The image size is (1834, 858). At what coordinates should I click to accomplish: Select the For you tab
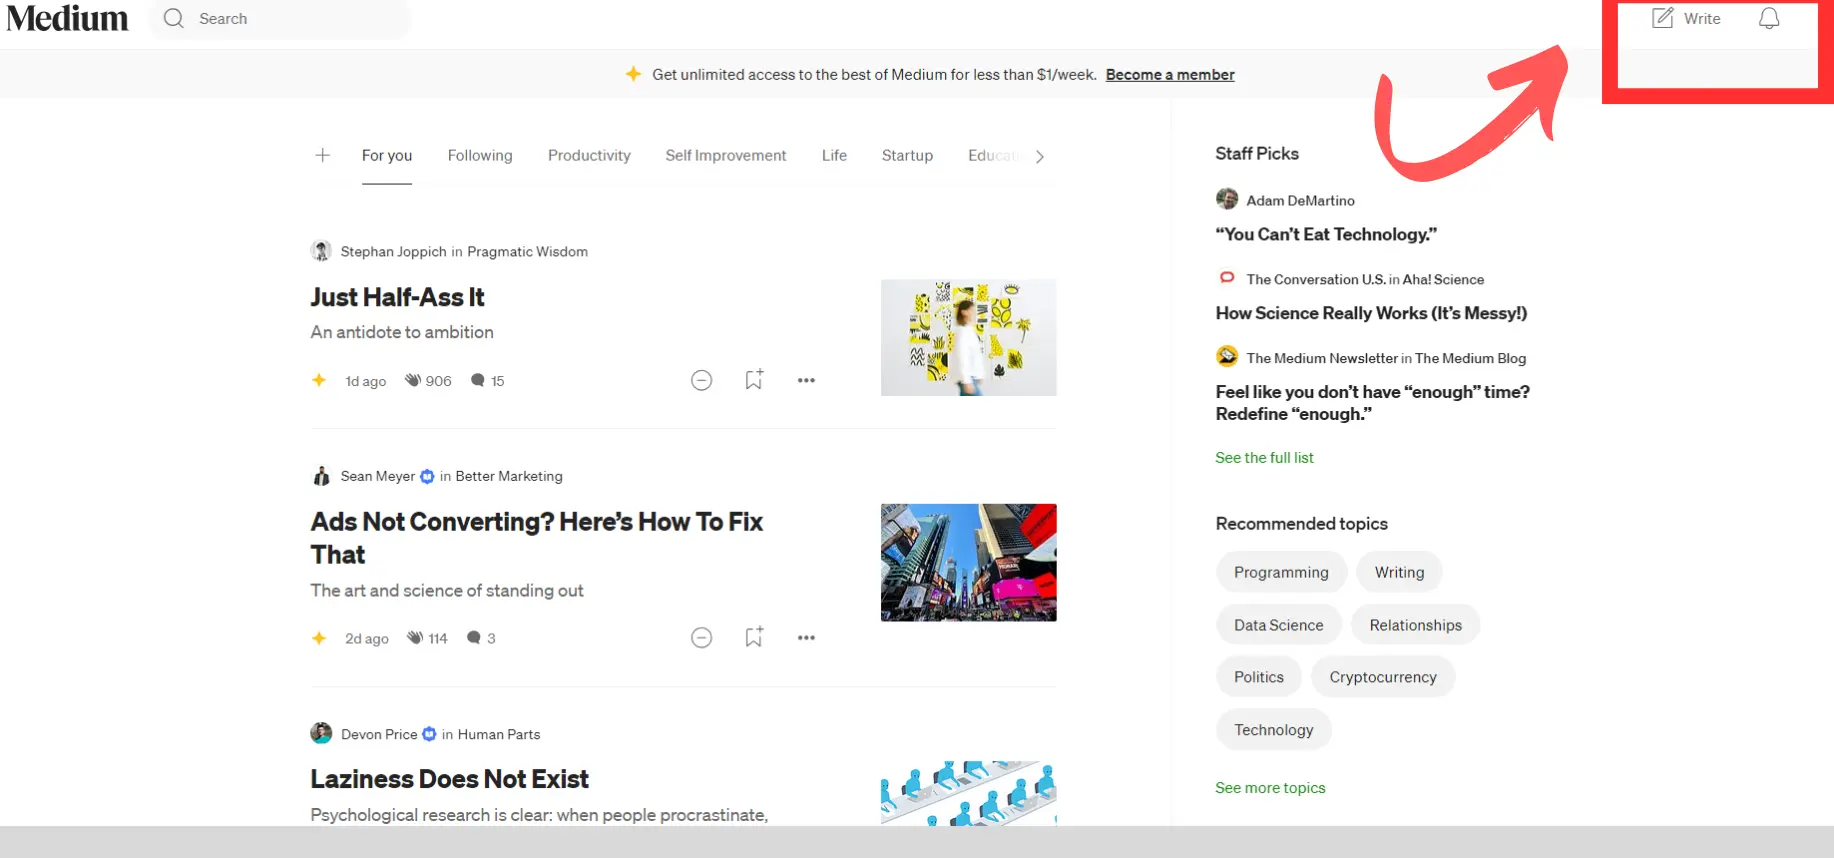387,155
